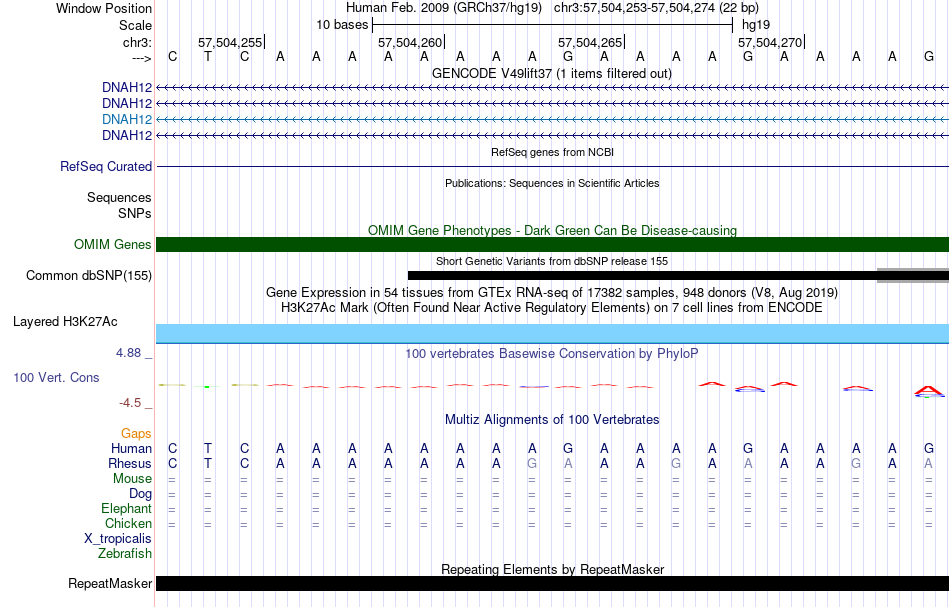The height and width of the screenshot is (607, 950).
Task: Click the Chicken alignment row label
Action: click(128, 523)
